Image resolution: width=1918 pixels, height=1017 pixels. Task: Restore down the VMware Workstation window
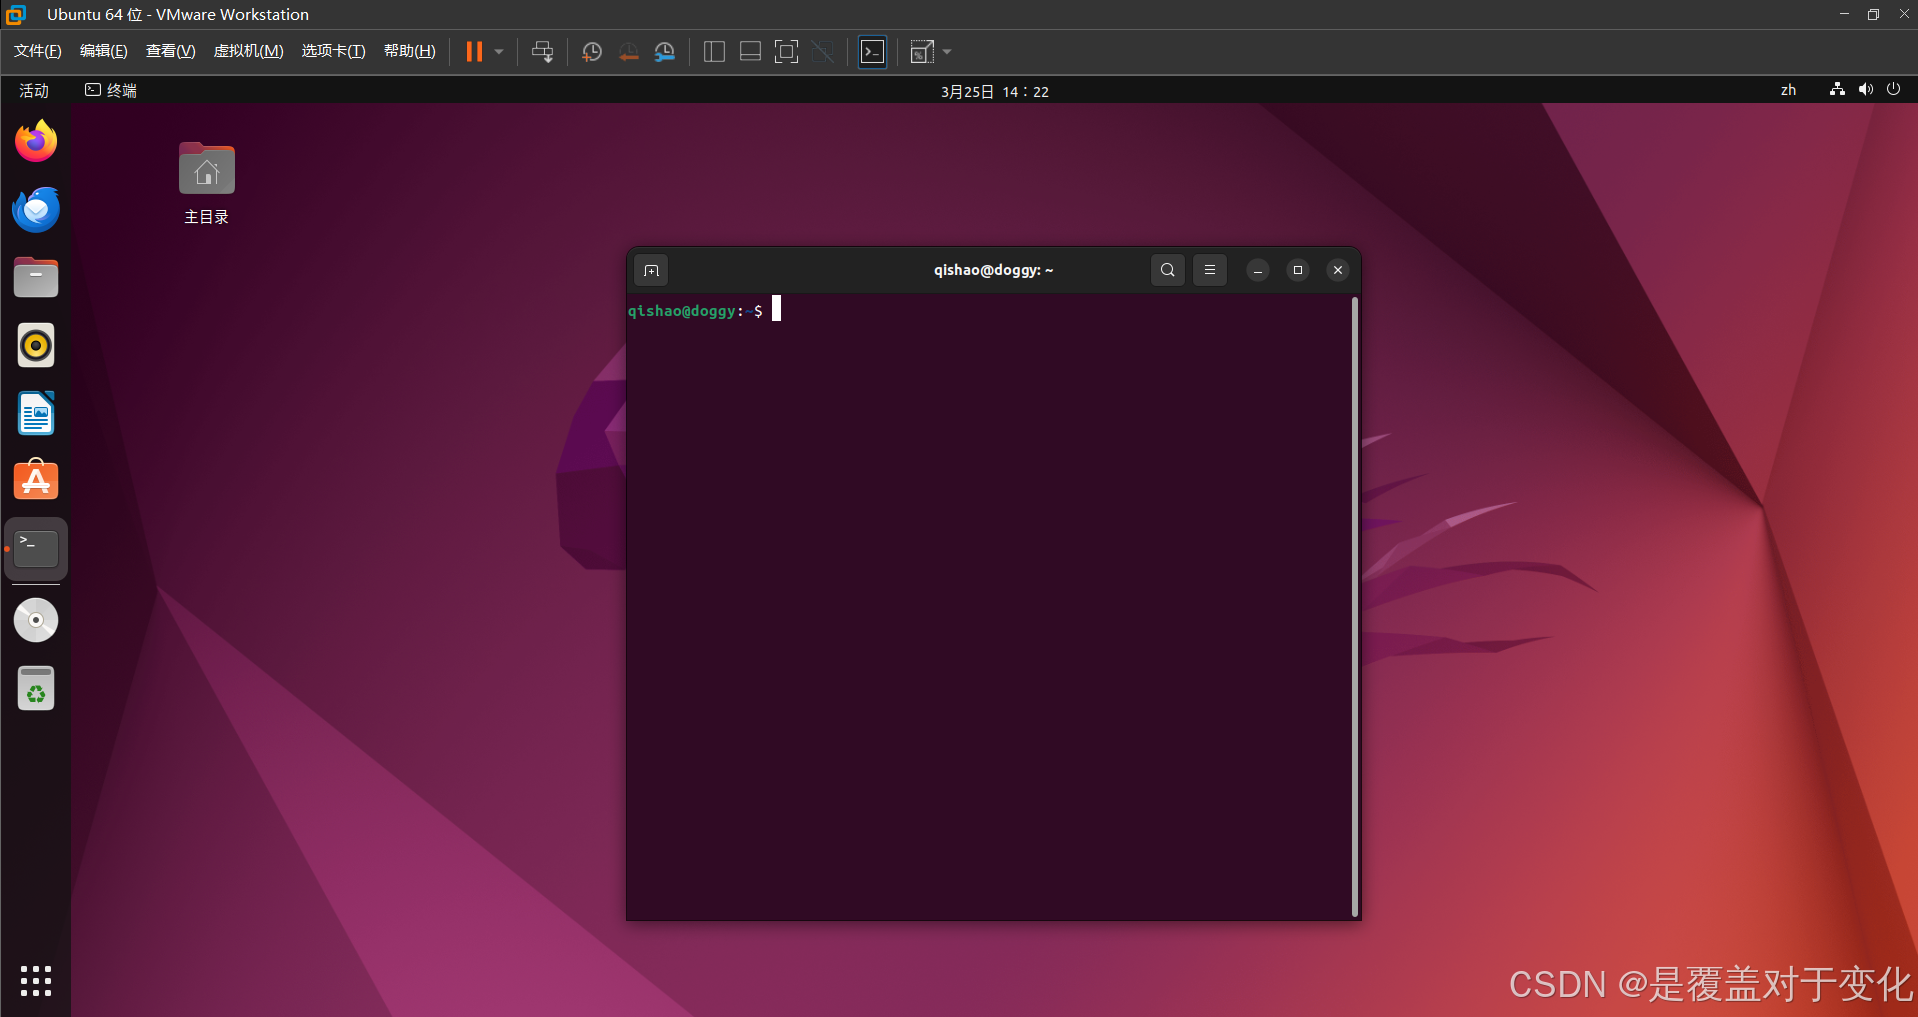(1874, 14)
